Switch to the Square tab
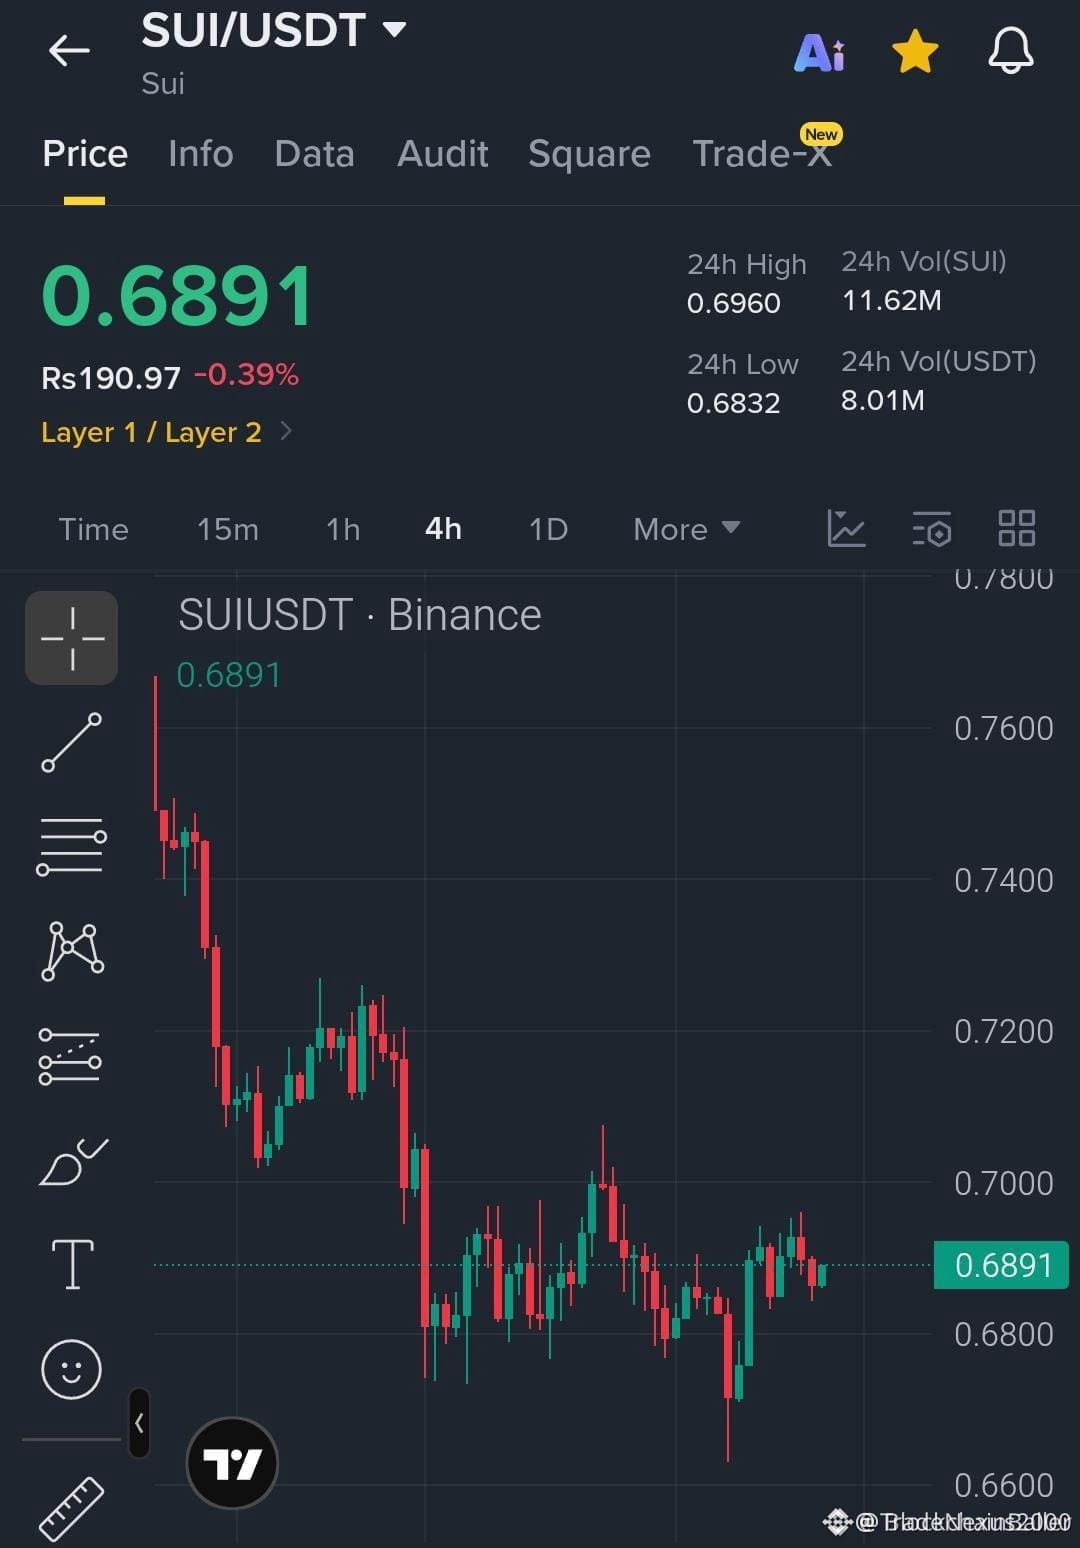This screenshot has height=1548, width=1080. (x=589, y=154)
